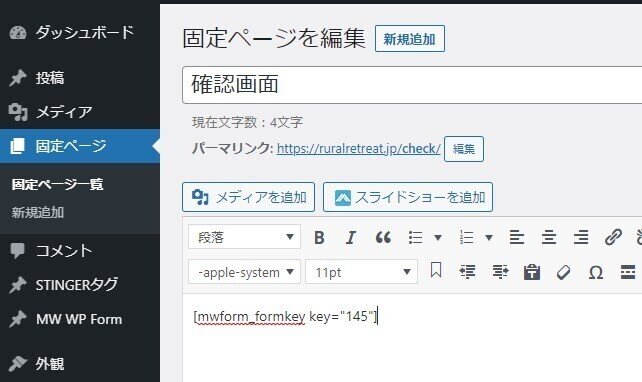Open the paragraph format (段落) dropdown

(x=244, y=237)
